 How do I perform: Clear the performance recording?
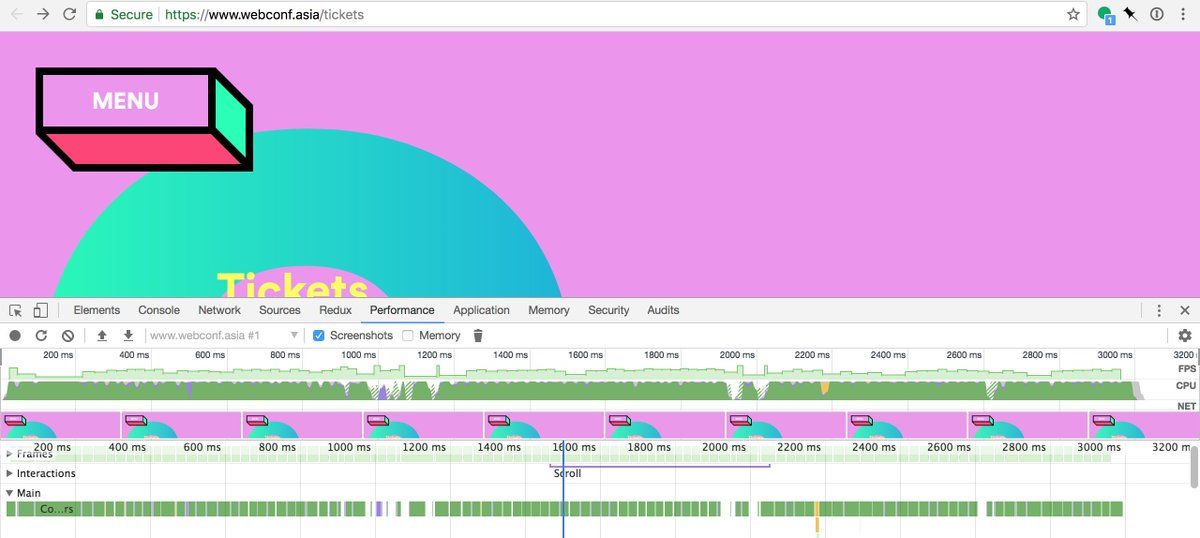[68, 336]
